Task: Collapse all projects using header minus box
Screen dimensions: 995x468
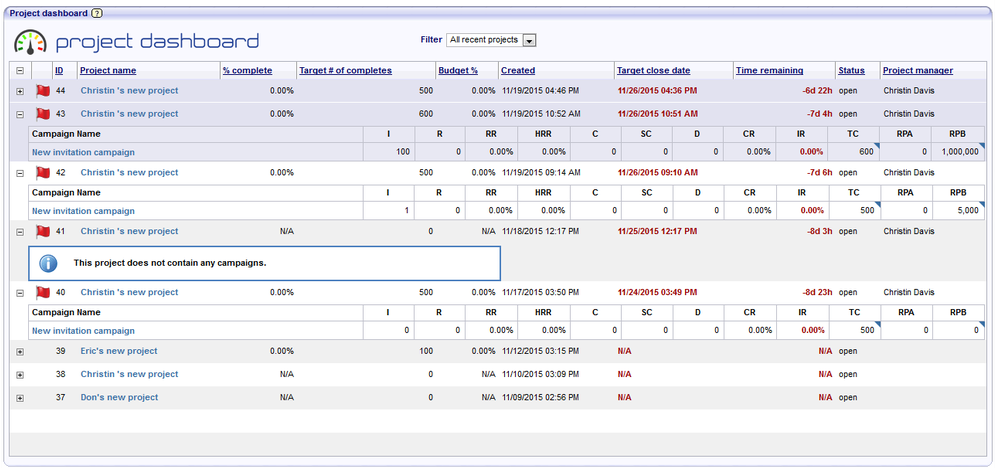Action: tap(20, 71)
